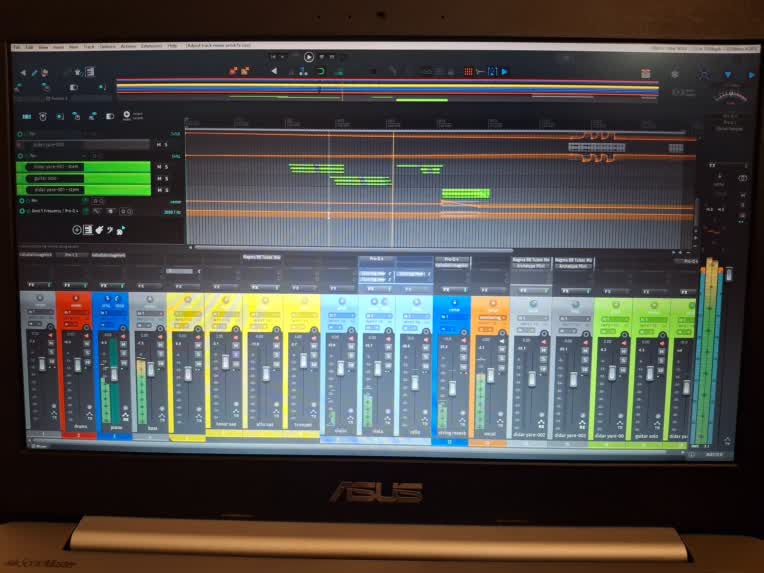Click the red speaker button on the drums strip

click(x=86, y=336)
